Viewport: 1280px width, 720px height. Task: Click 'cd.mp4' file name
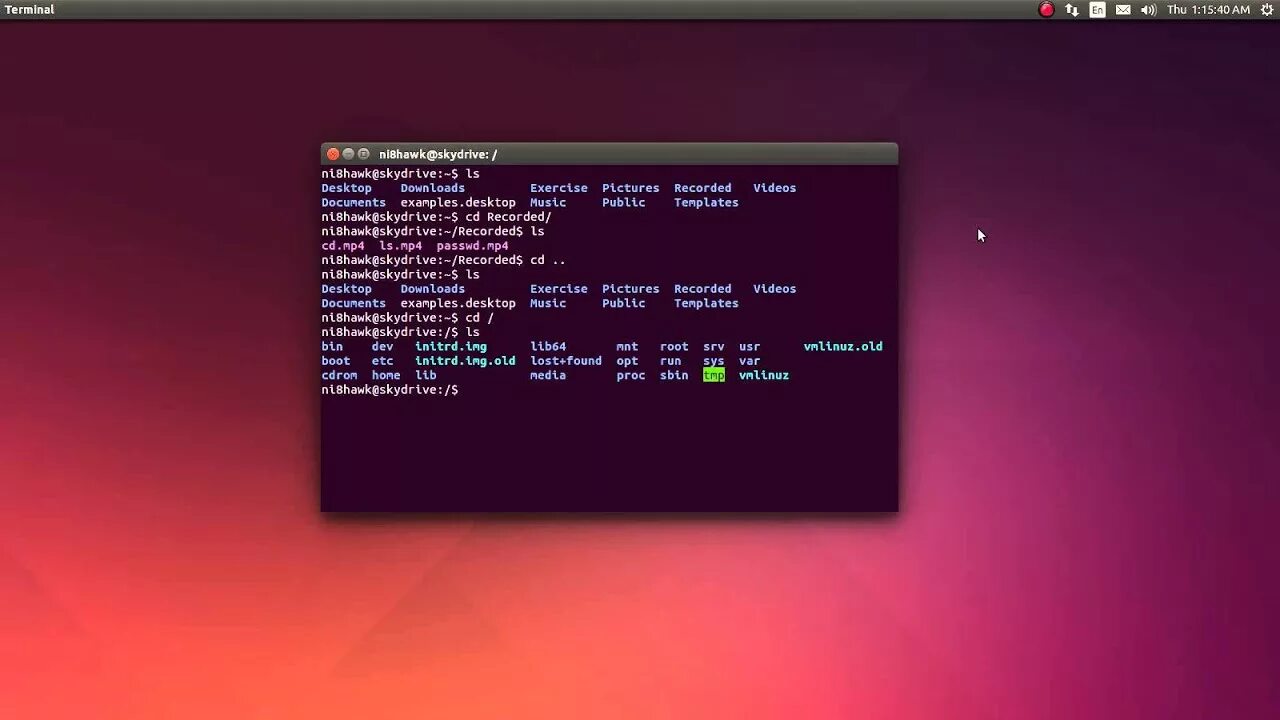(343, 246)
